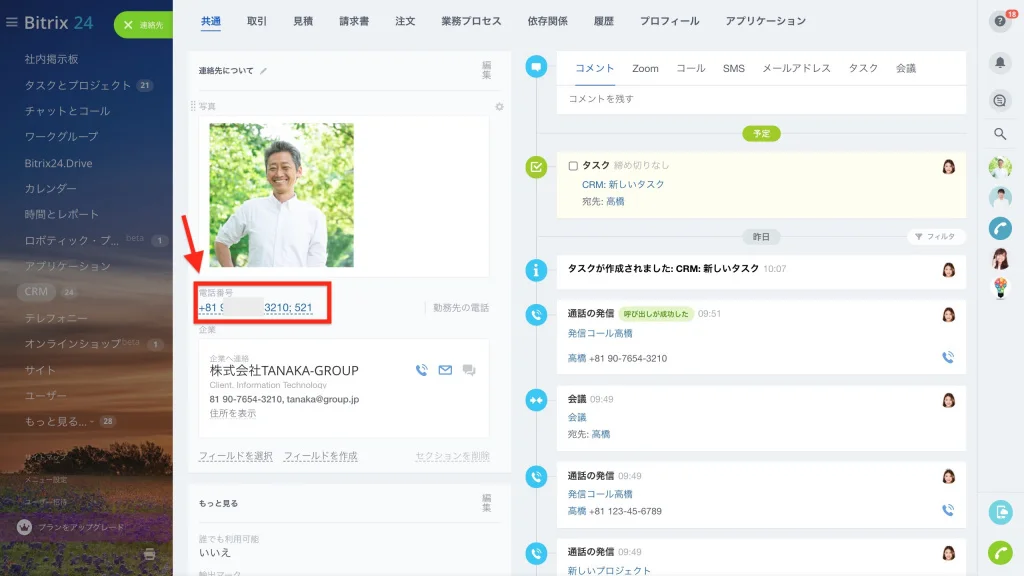Click into the コメントを残す field

pos(761,99)
